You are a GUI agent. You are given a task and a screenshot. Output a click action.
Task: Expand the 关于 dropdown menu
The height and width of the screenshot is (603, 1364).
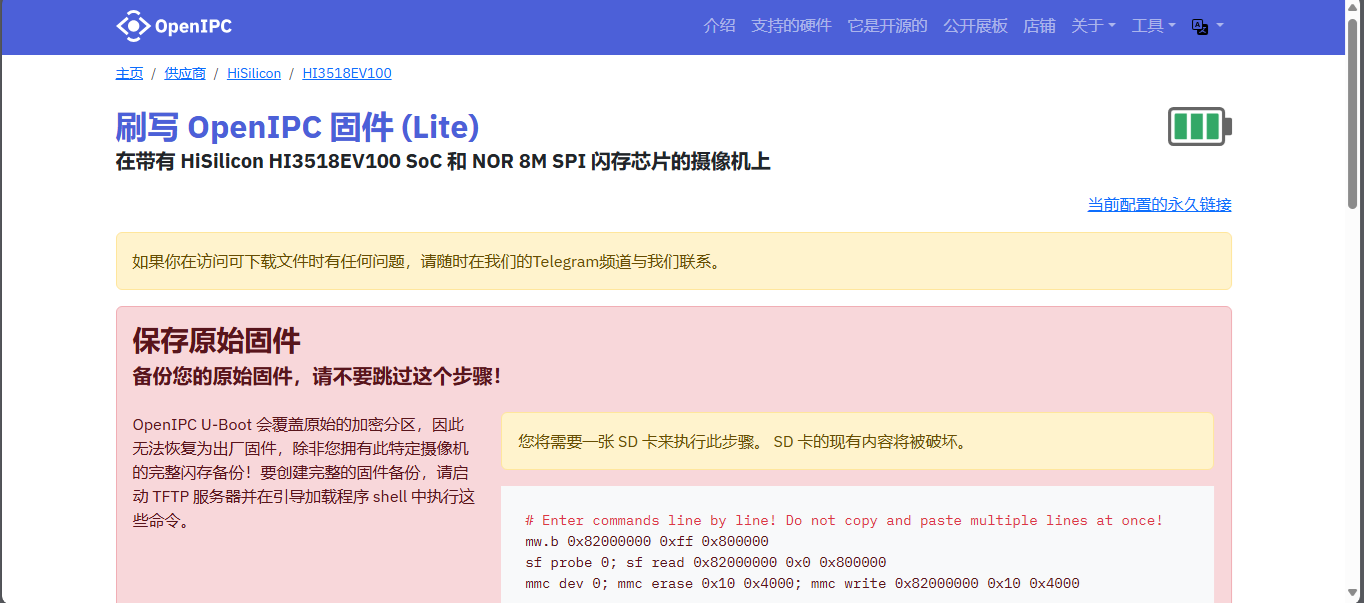coord(1093,26)
